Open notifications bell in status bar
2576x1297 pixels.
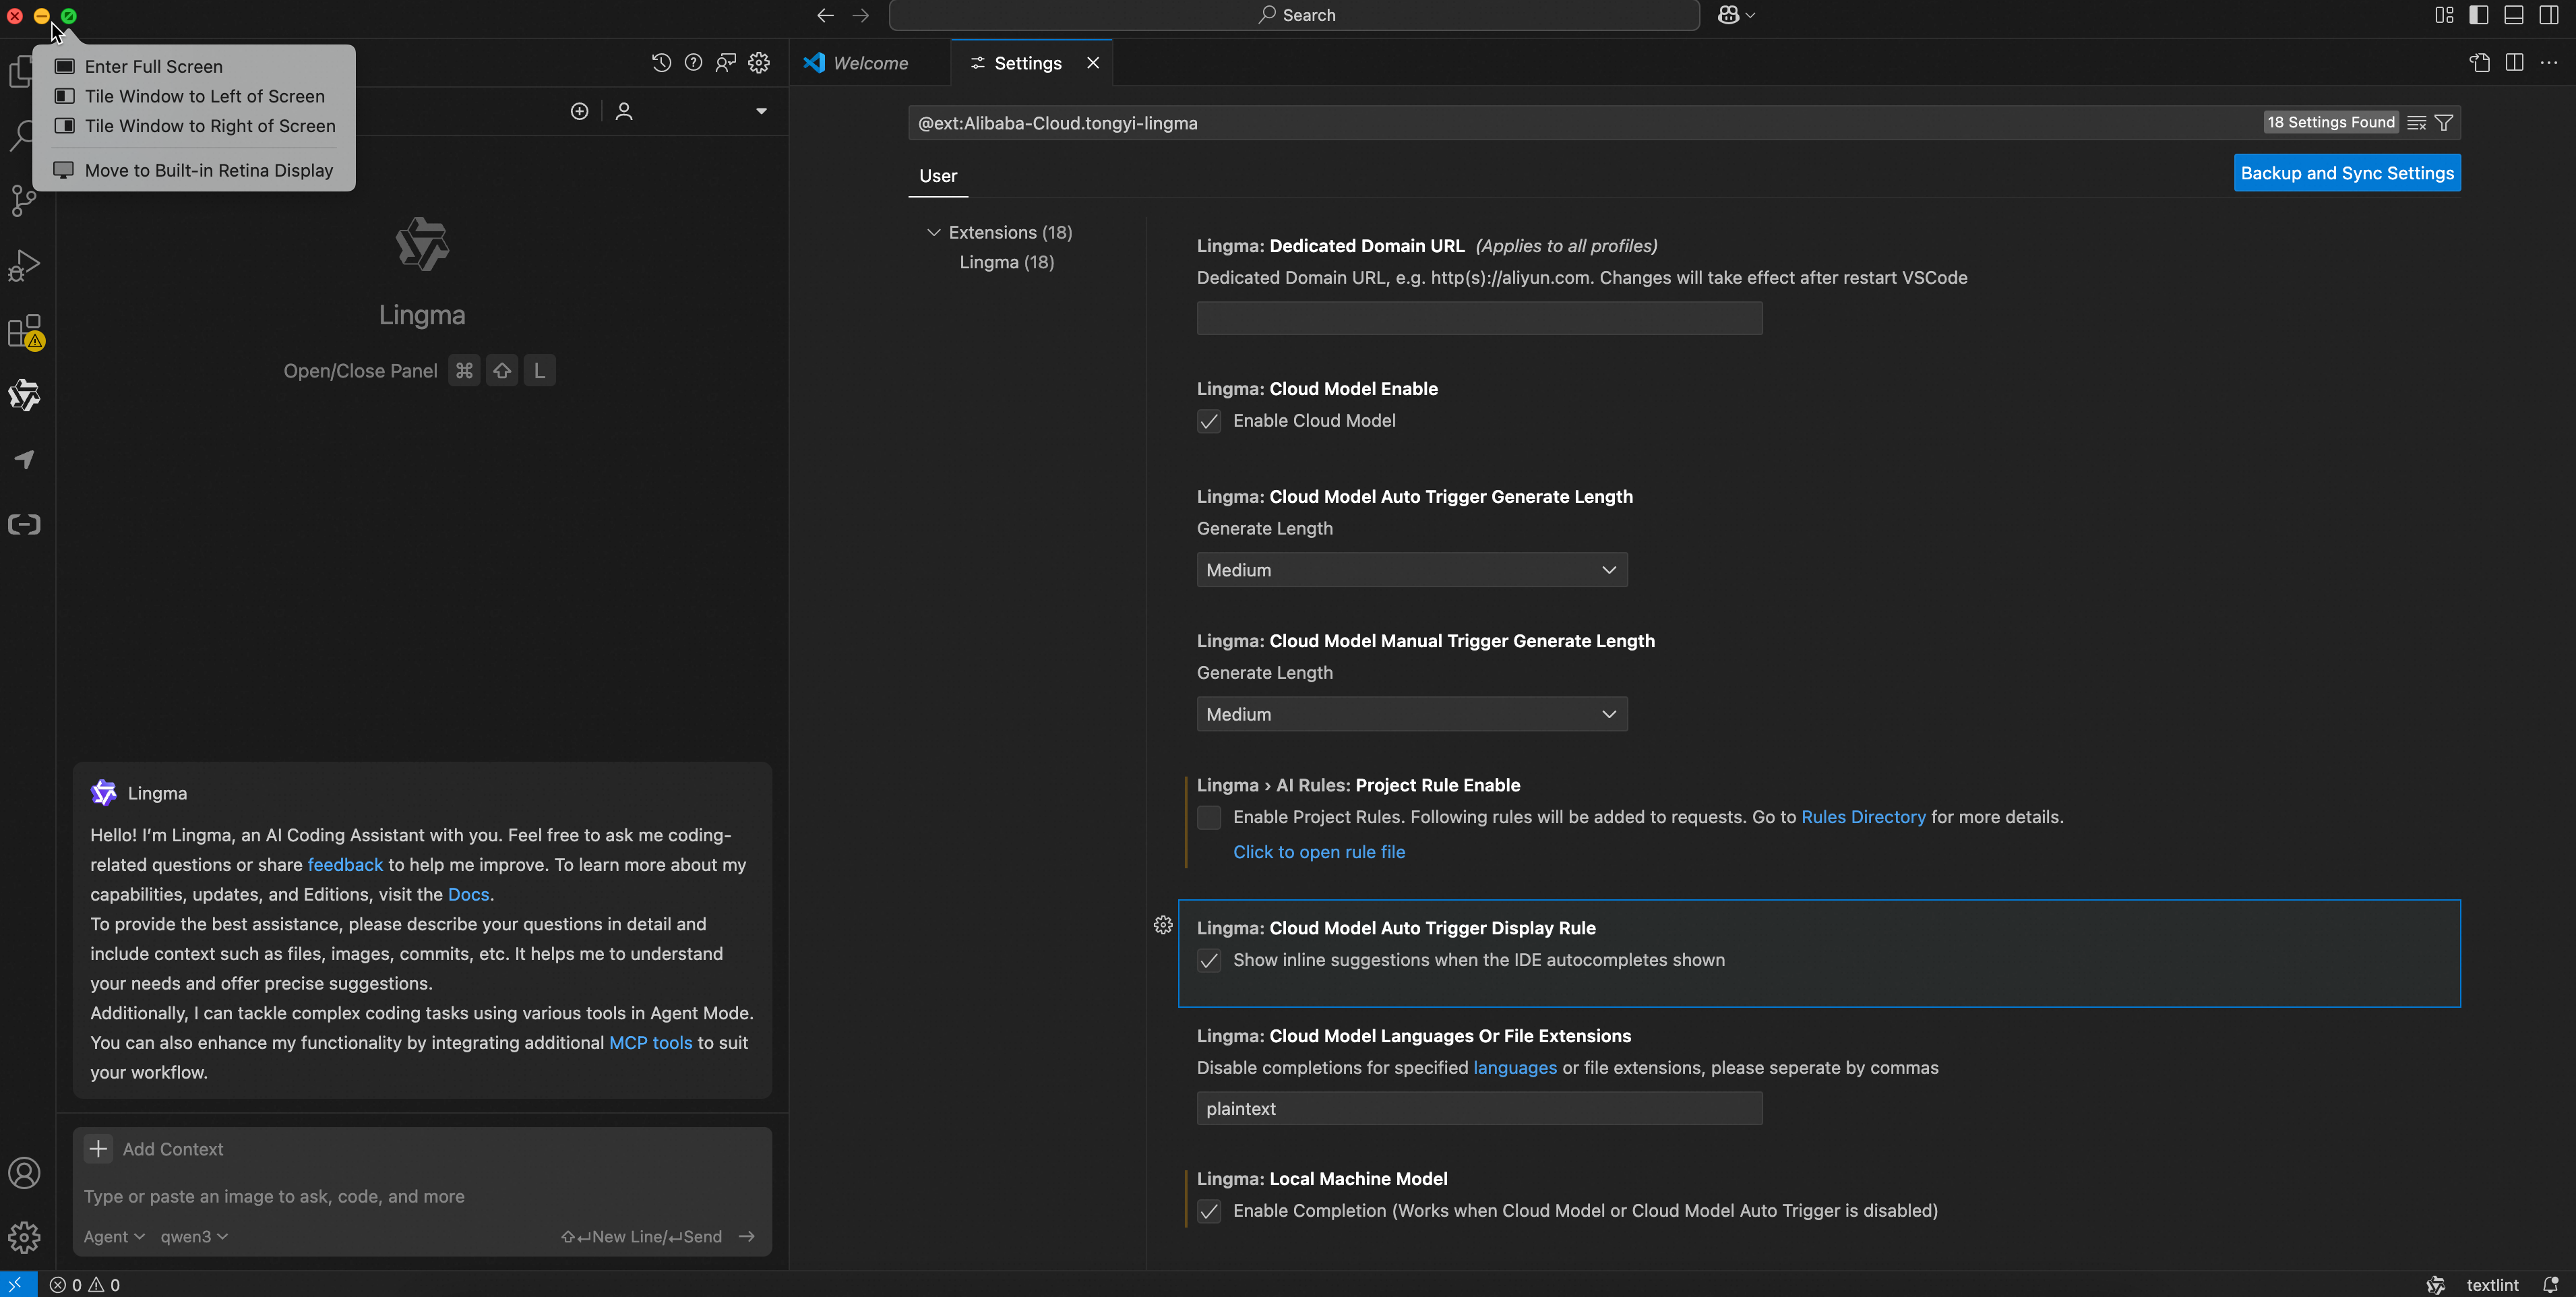2550,1285
